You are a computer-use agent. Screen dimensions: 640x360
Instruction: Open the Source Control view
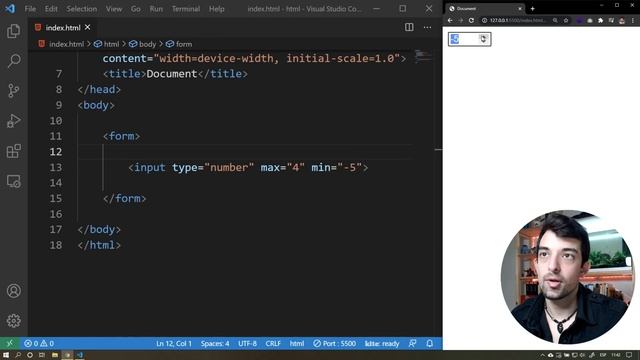click(x=13, y=91)
